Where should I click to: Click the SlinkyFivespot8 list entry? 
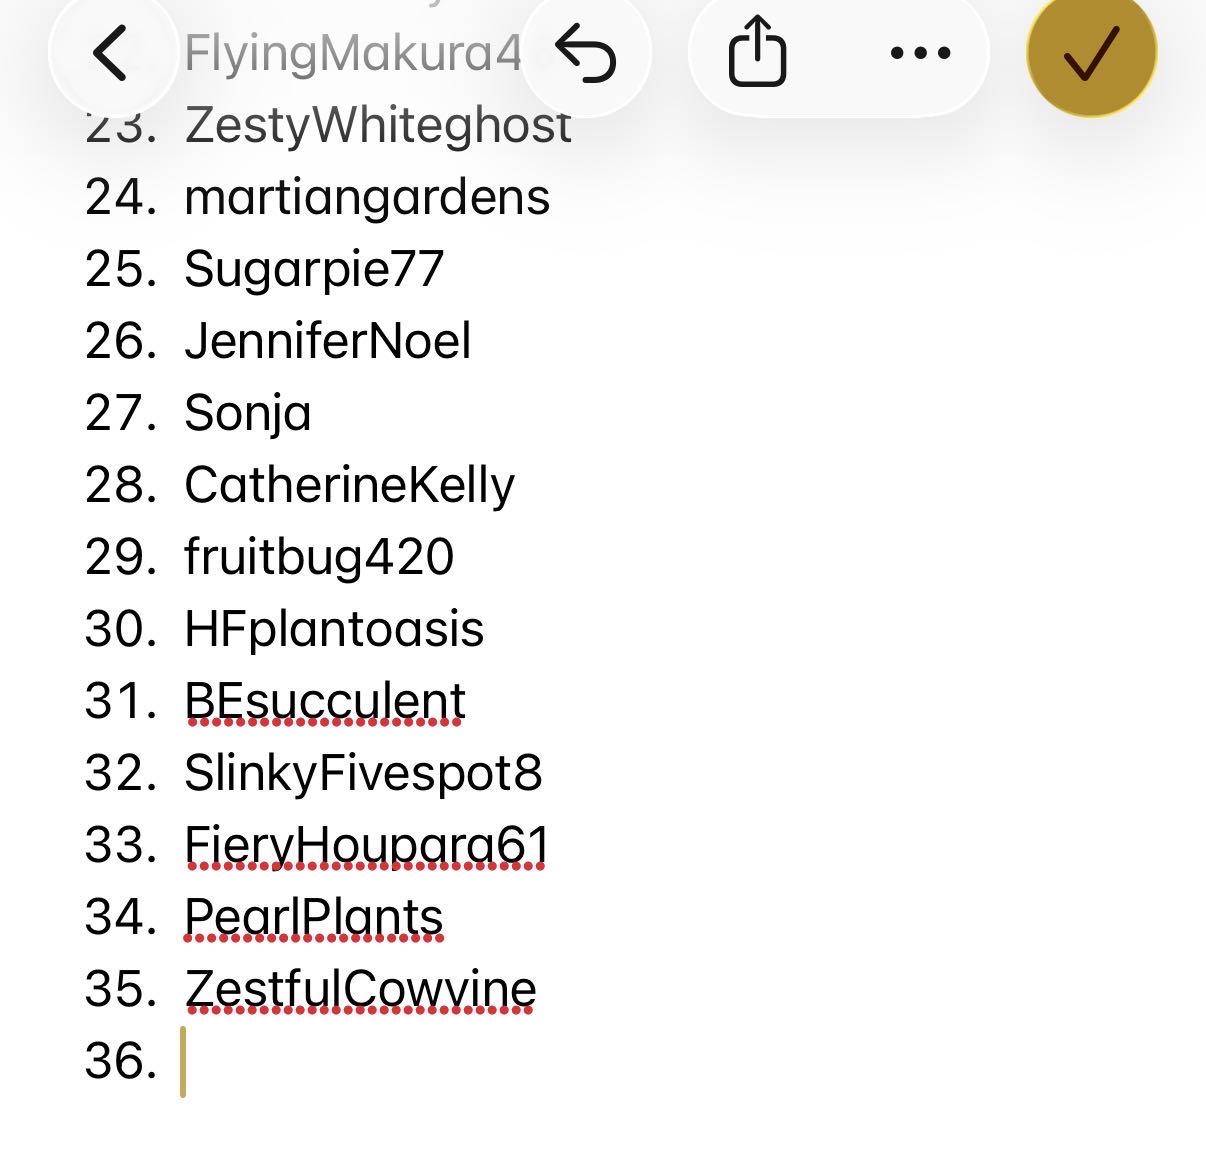(363, 773)
